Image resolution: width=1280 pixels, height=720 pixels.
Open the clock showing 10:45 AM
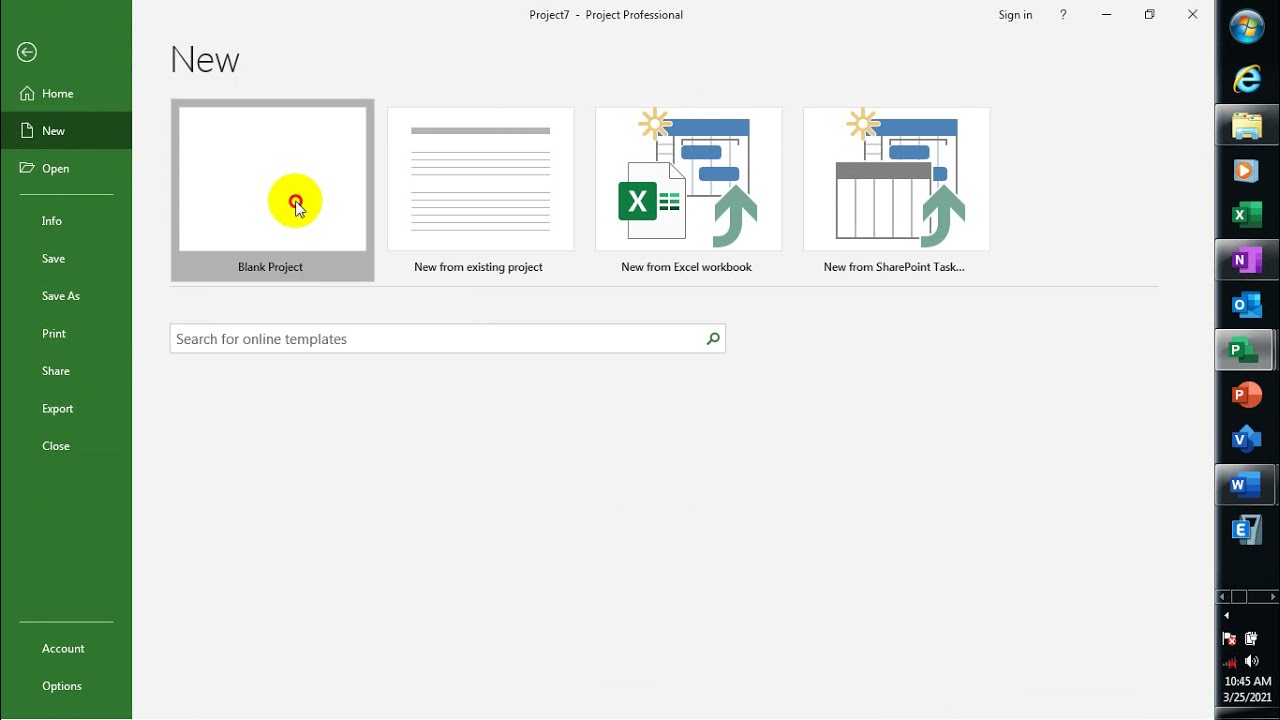coord(1247,689)
